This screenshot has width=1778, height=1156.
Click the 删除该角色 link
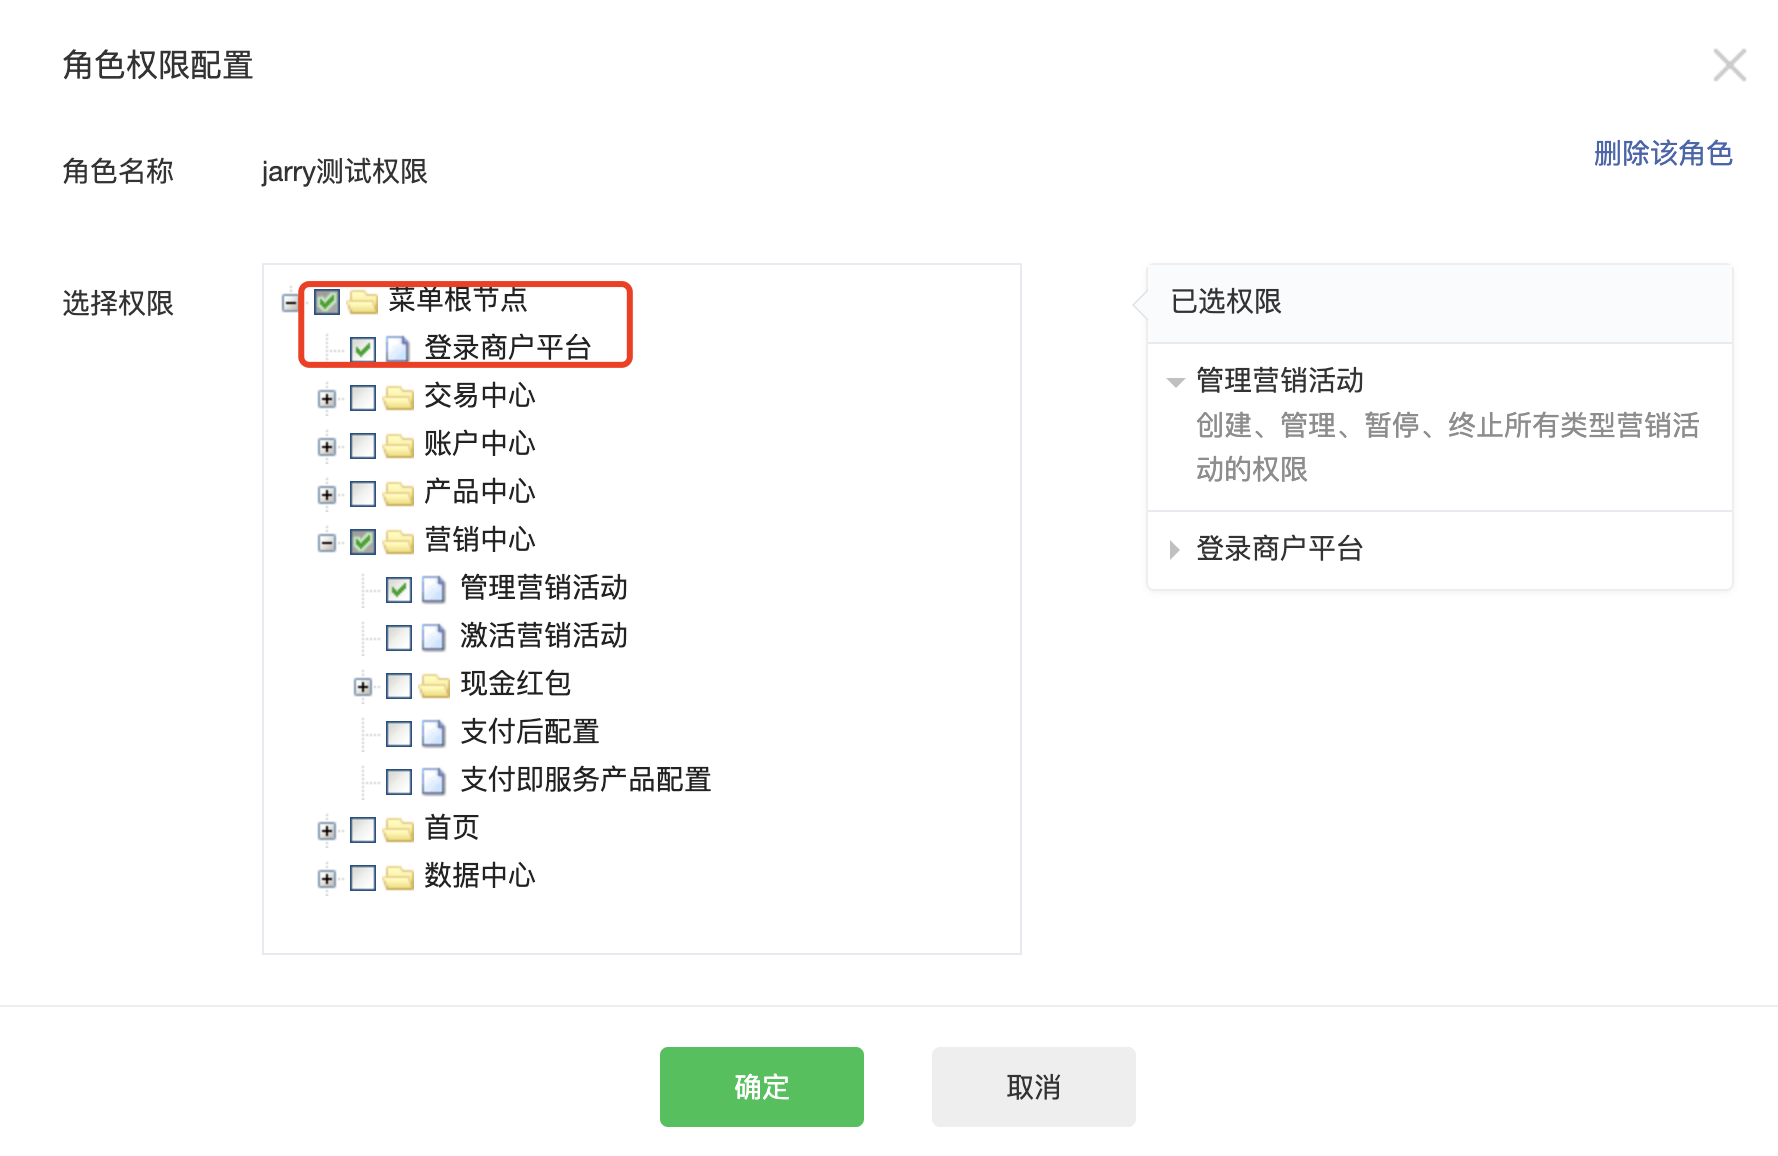click(1662, 153)
